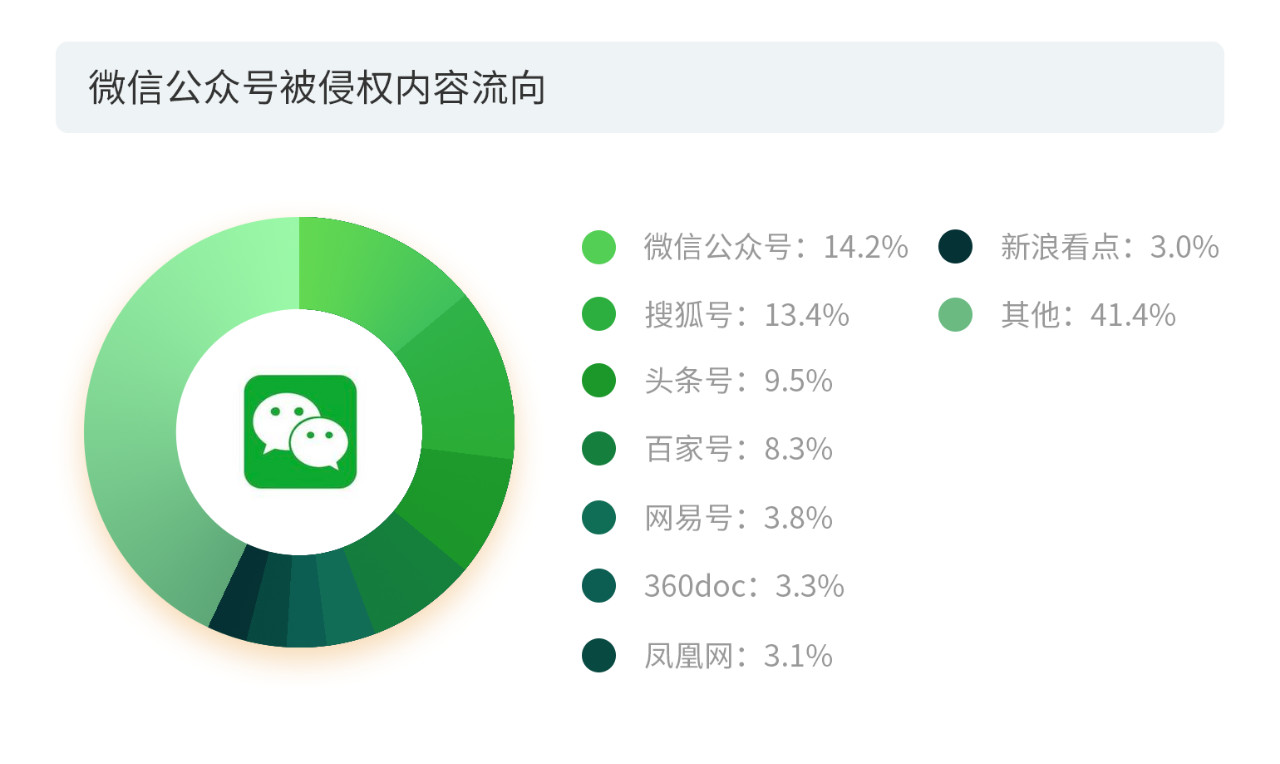Viewport: 1280px width, 764px height.
Task: Select the 360doc: 3.3% legend label
Action: click(x=744, y=586)
